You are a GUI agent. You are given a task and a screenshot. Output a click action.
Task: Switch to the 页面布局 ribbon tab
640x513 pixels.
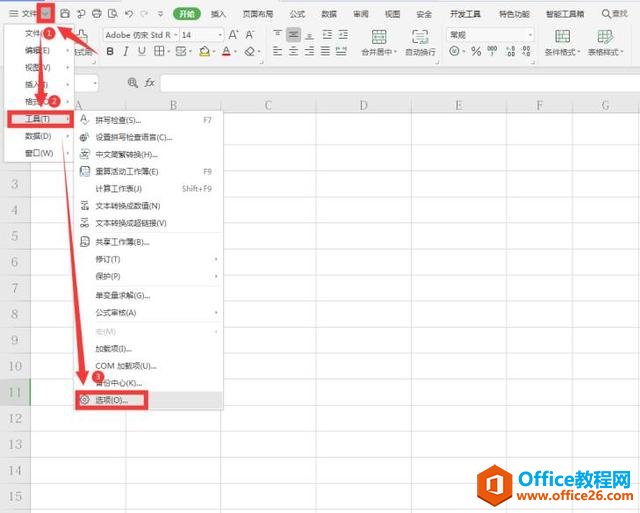(x=258, y=14)
